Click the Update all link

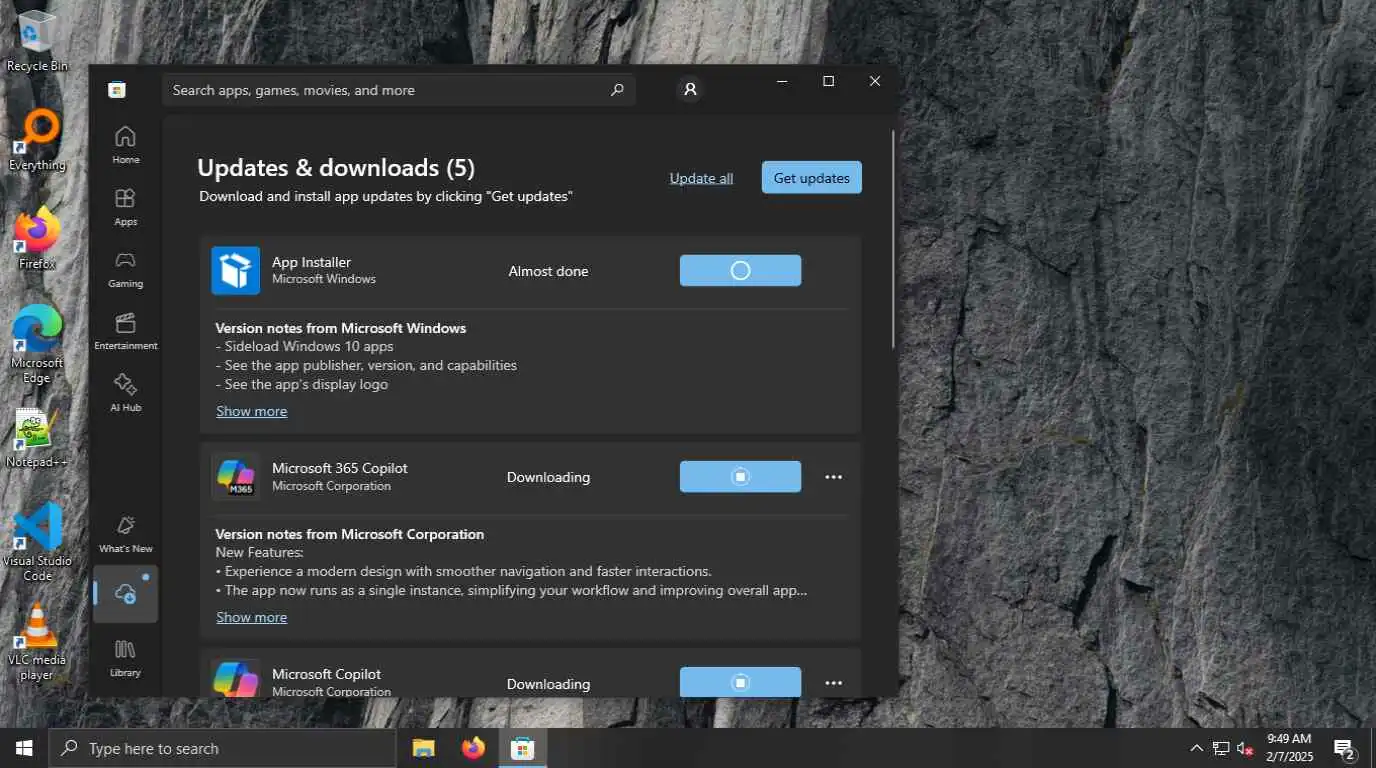pos(701,178)
